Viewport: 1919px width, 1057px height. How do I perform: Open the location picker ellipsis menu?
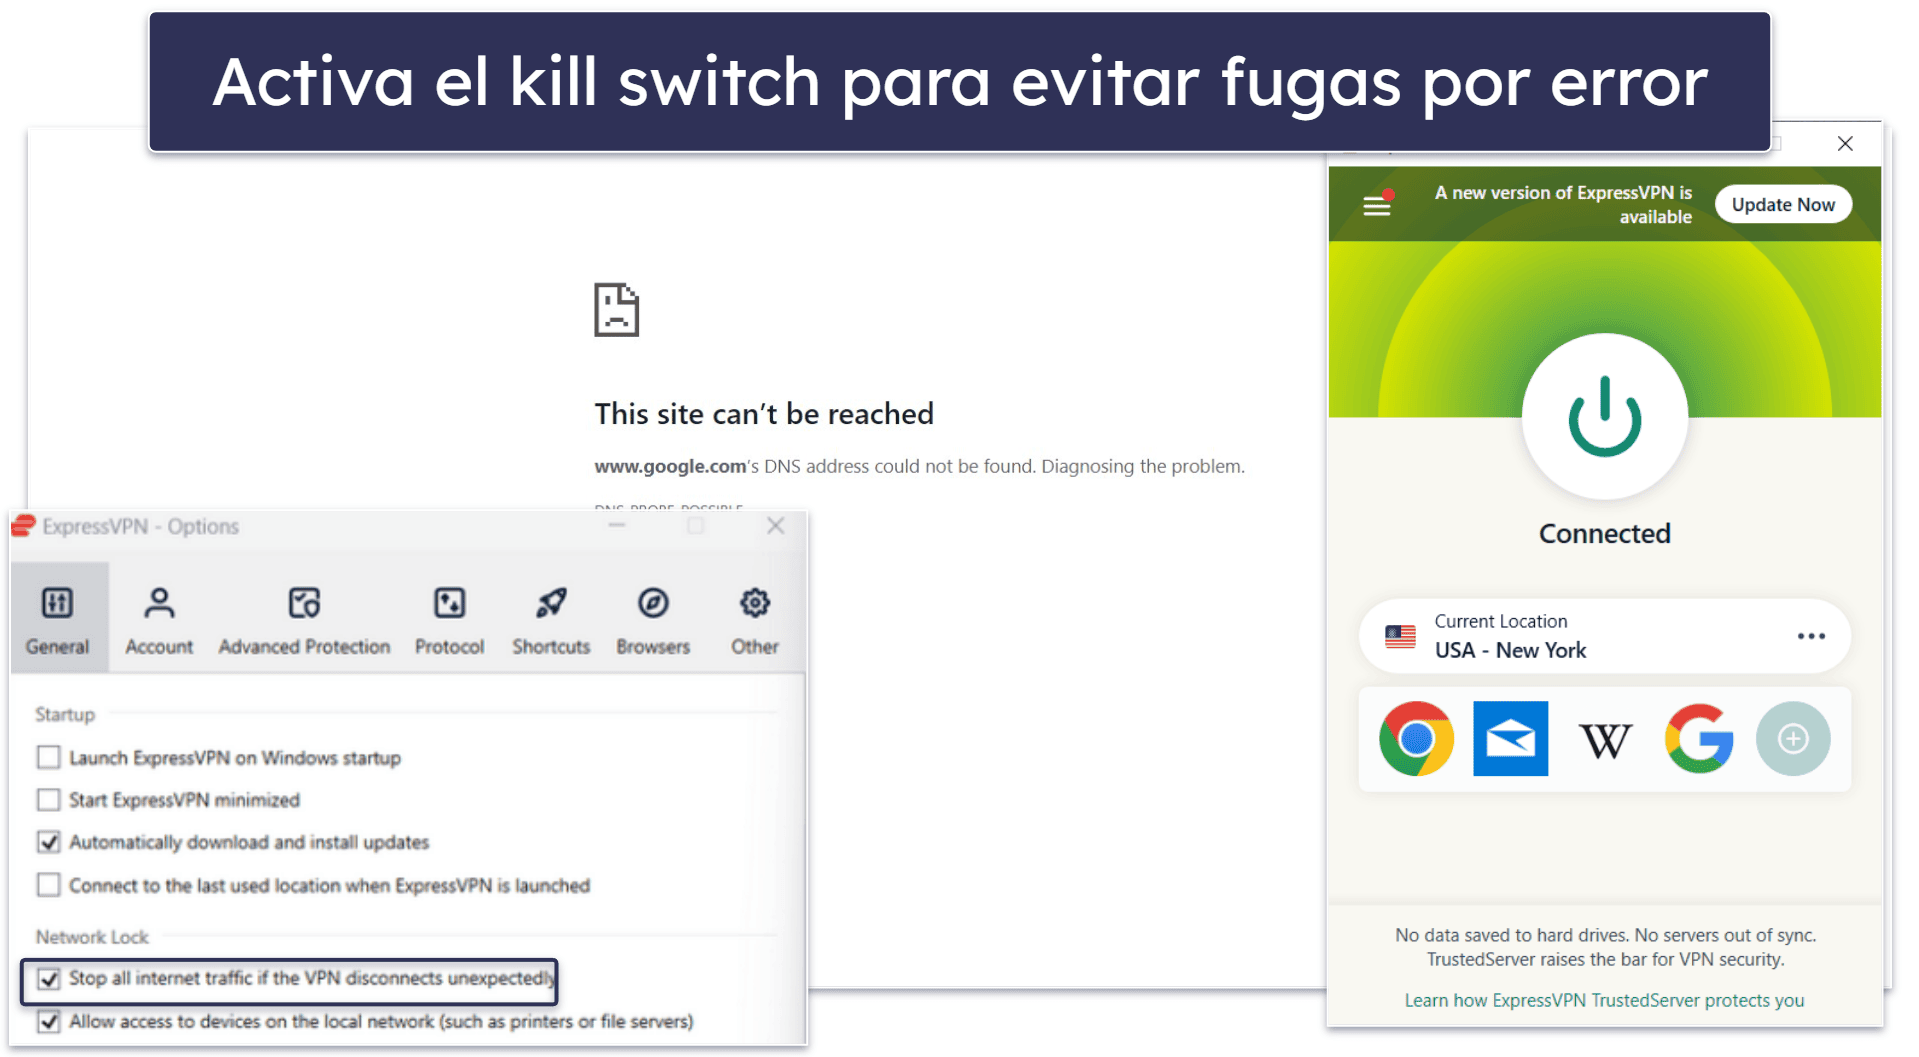(x=1810, y=636)
